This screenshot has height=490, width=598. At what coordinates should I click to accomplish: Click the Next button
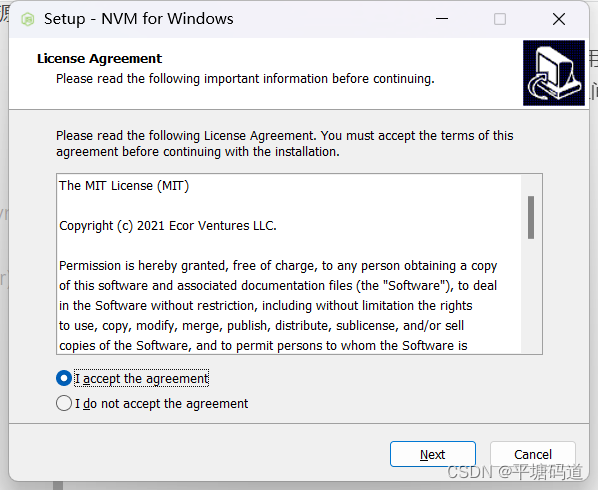(432, 454)
